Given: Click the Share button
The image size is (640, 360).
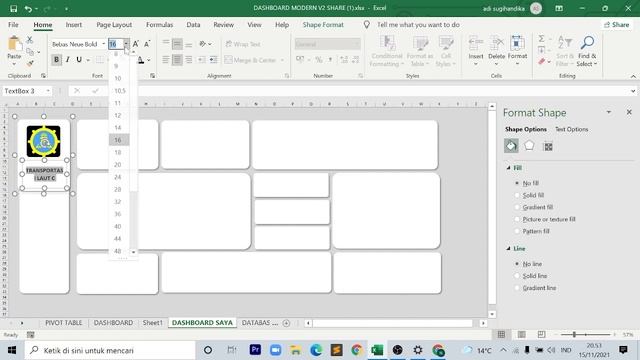Looking at the screenshot, I should [617, 25].
